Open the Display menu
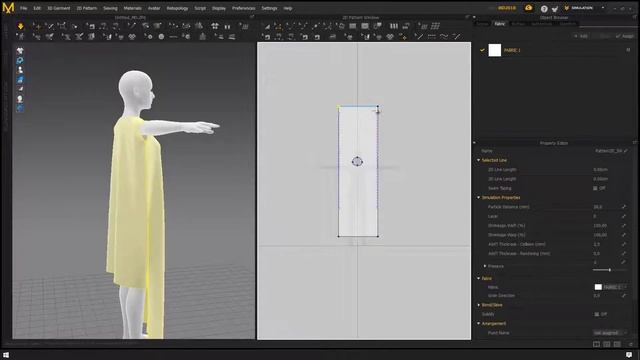 pos(219,8)
